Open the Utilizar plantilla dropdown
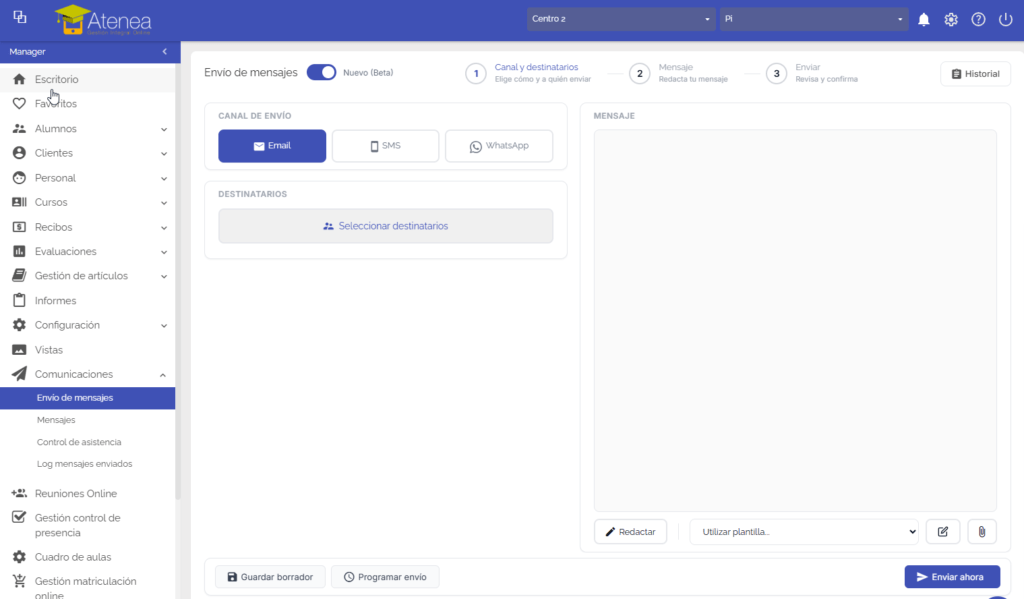 pos(804,532)
